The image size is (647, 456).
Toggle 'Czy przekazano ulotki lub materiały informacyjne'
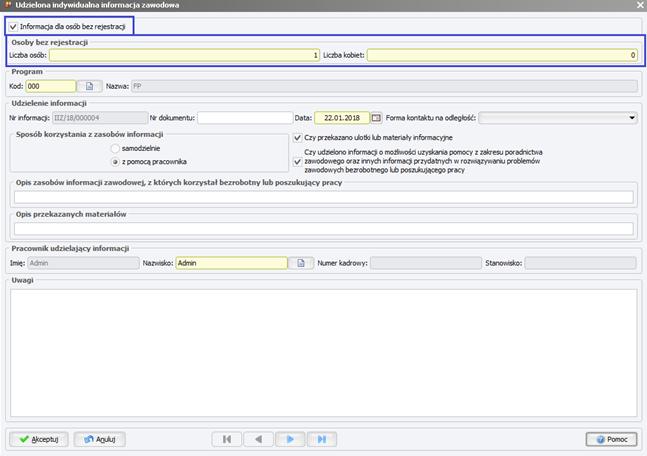[298, 137]
